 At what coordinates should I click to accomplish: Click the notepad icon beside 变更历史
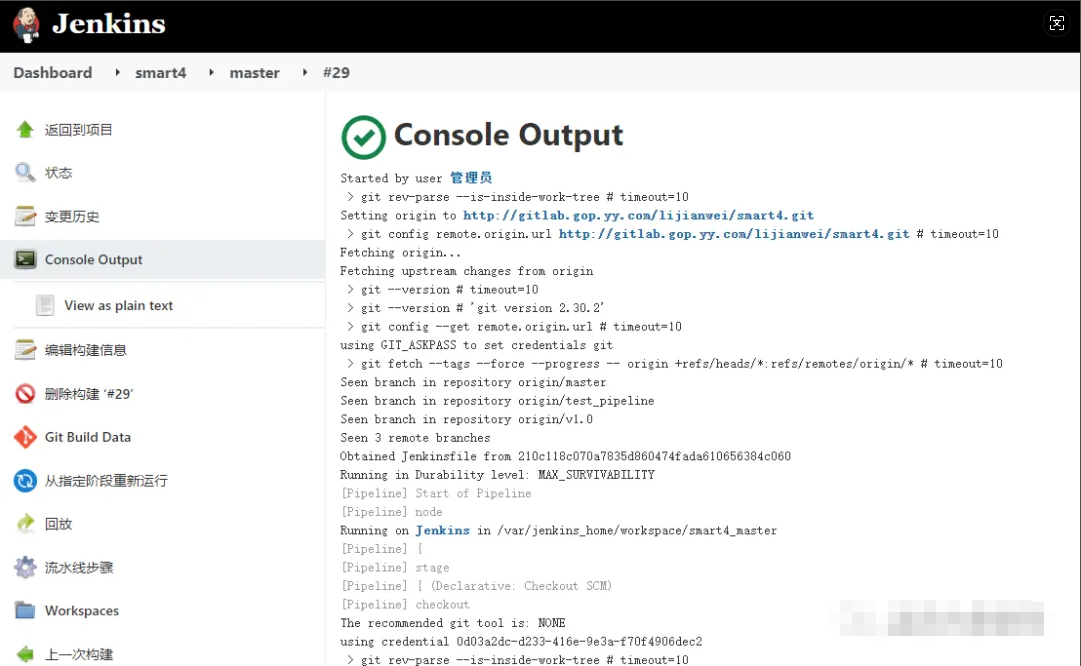(25, 216)
